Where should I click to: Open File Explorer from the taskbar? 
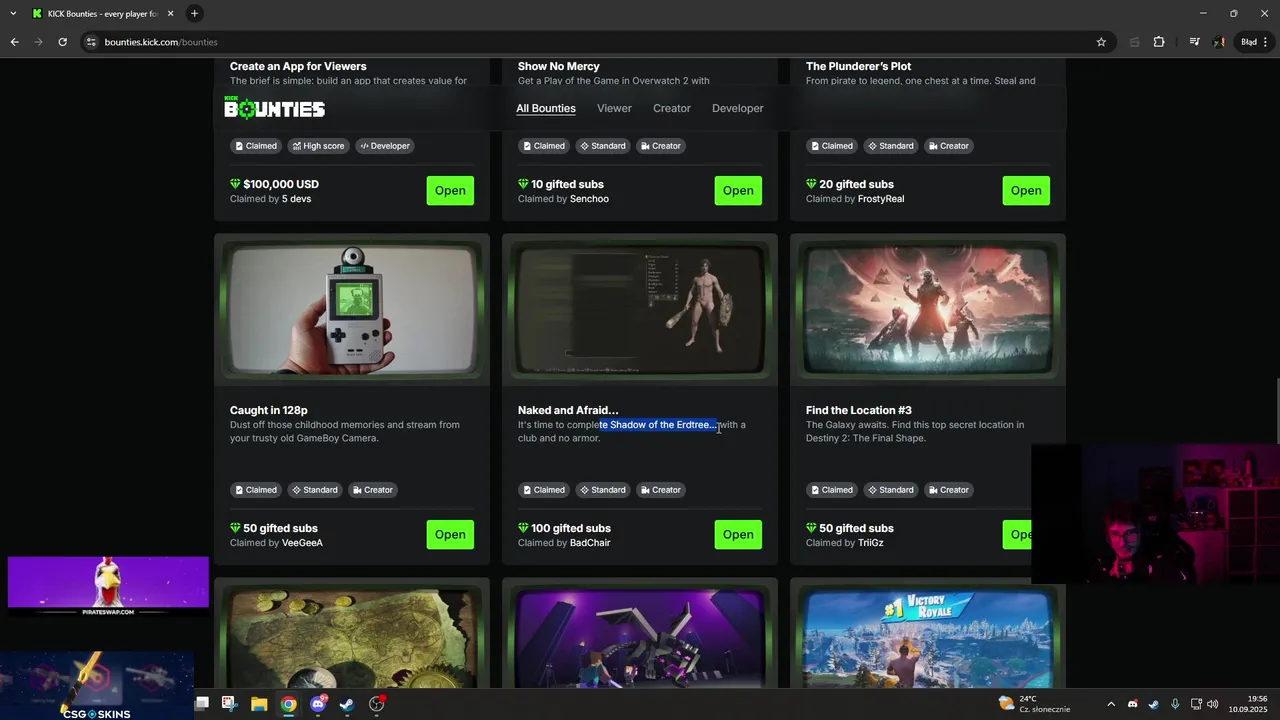pyautogui.click(x=258, y=703)
